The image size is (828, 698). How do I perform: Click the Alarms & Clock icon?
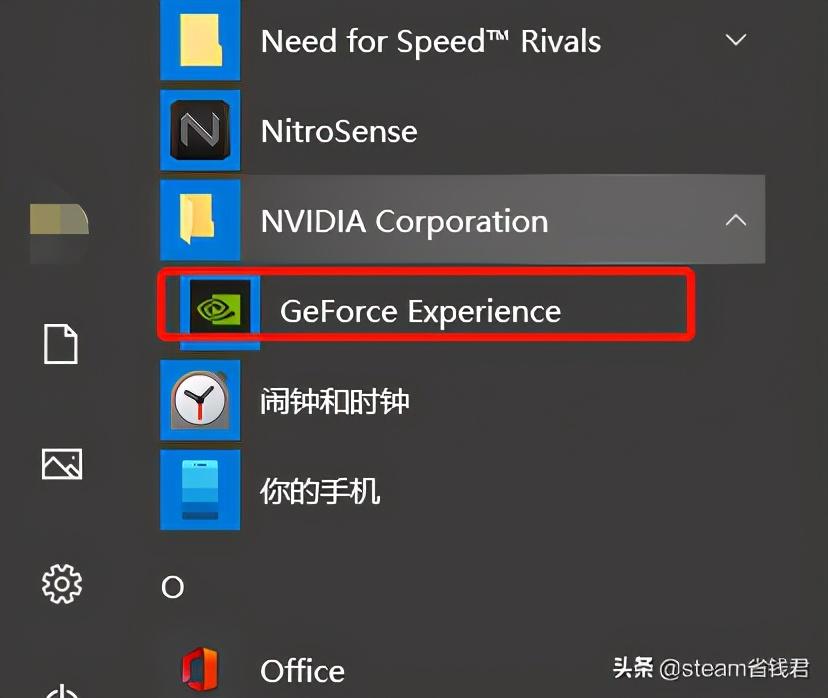pyautogui.click(x=200, y=402)
